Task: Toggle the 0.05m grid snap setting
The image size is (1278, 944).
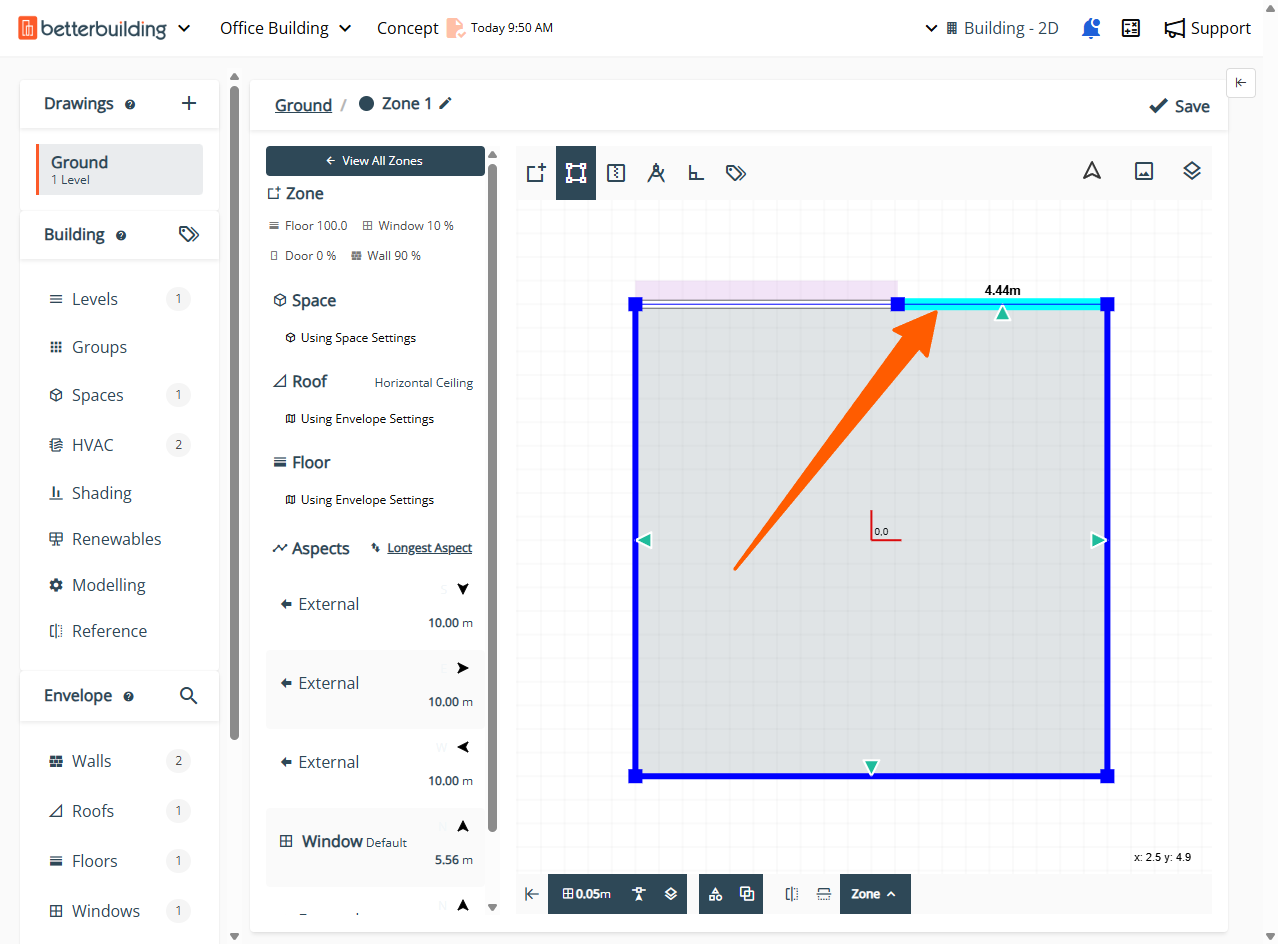Action: (587, 894)
